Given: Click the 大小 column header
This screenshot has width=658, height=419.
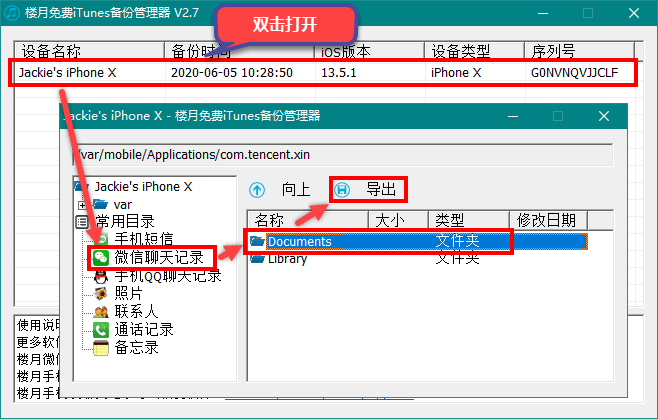Looking at the screenshot, I should click(x=398, y=219).
